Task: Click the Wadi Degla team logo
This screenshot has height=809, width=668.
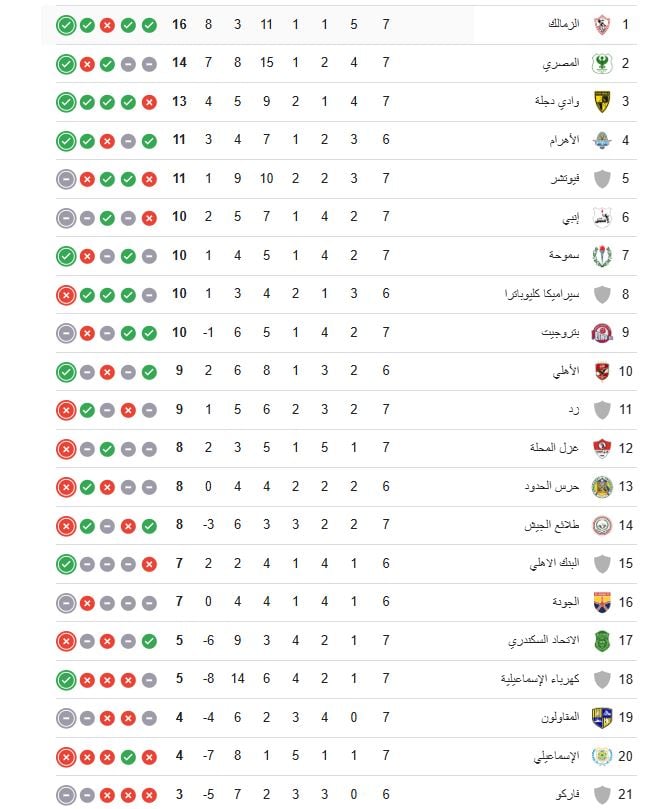Action: point(602,102)
